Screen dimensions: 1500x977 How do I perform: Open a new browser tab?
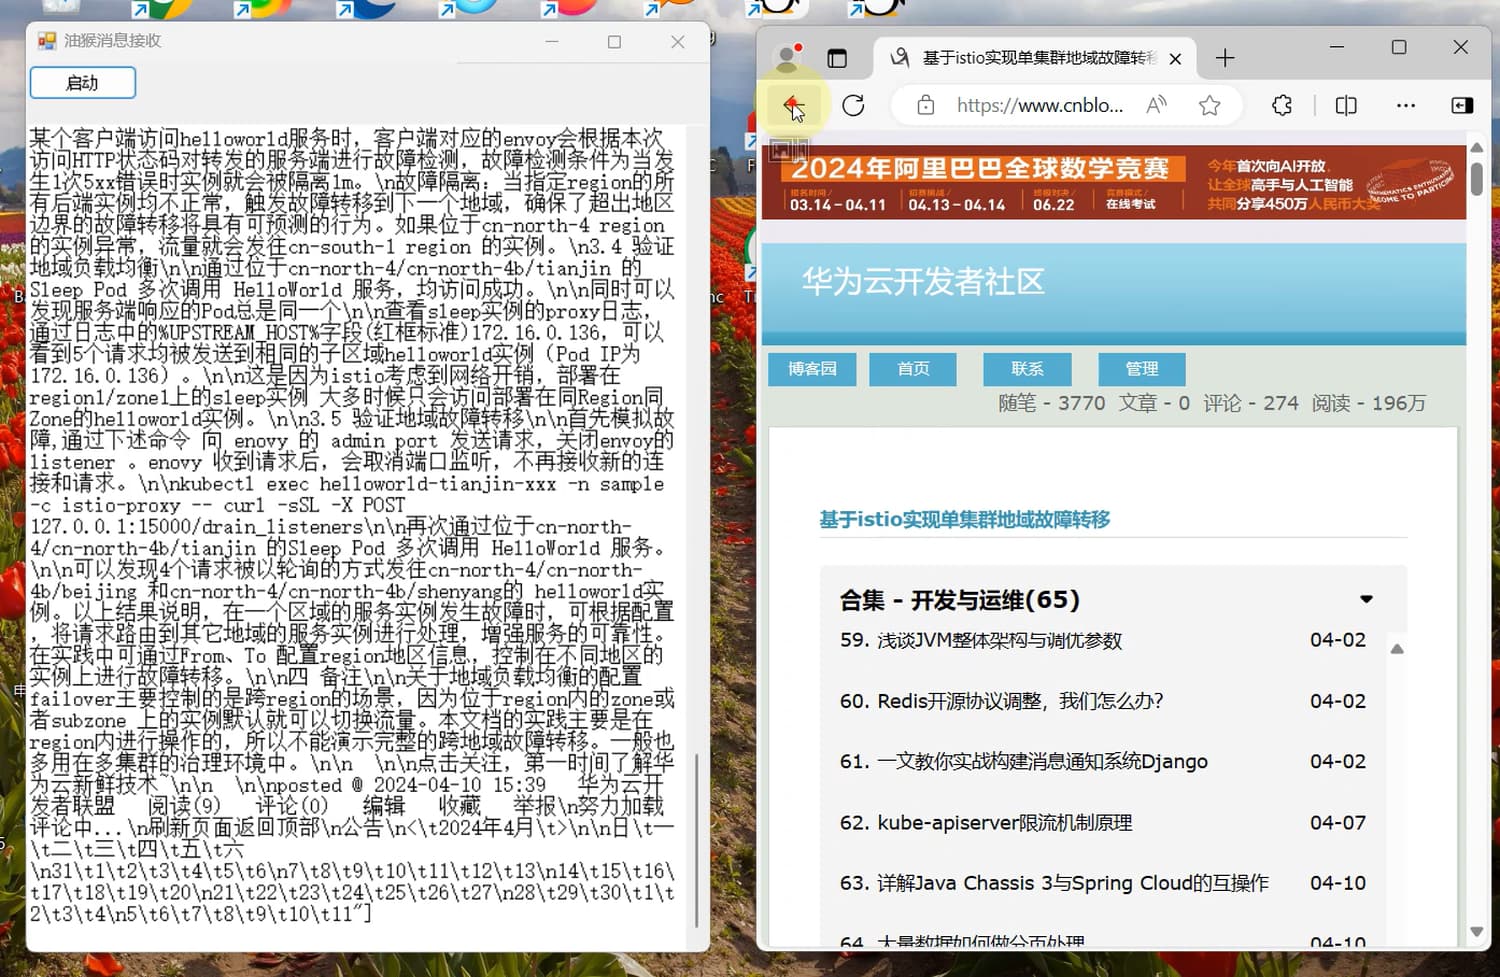pos(1225,58)
